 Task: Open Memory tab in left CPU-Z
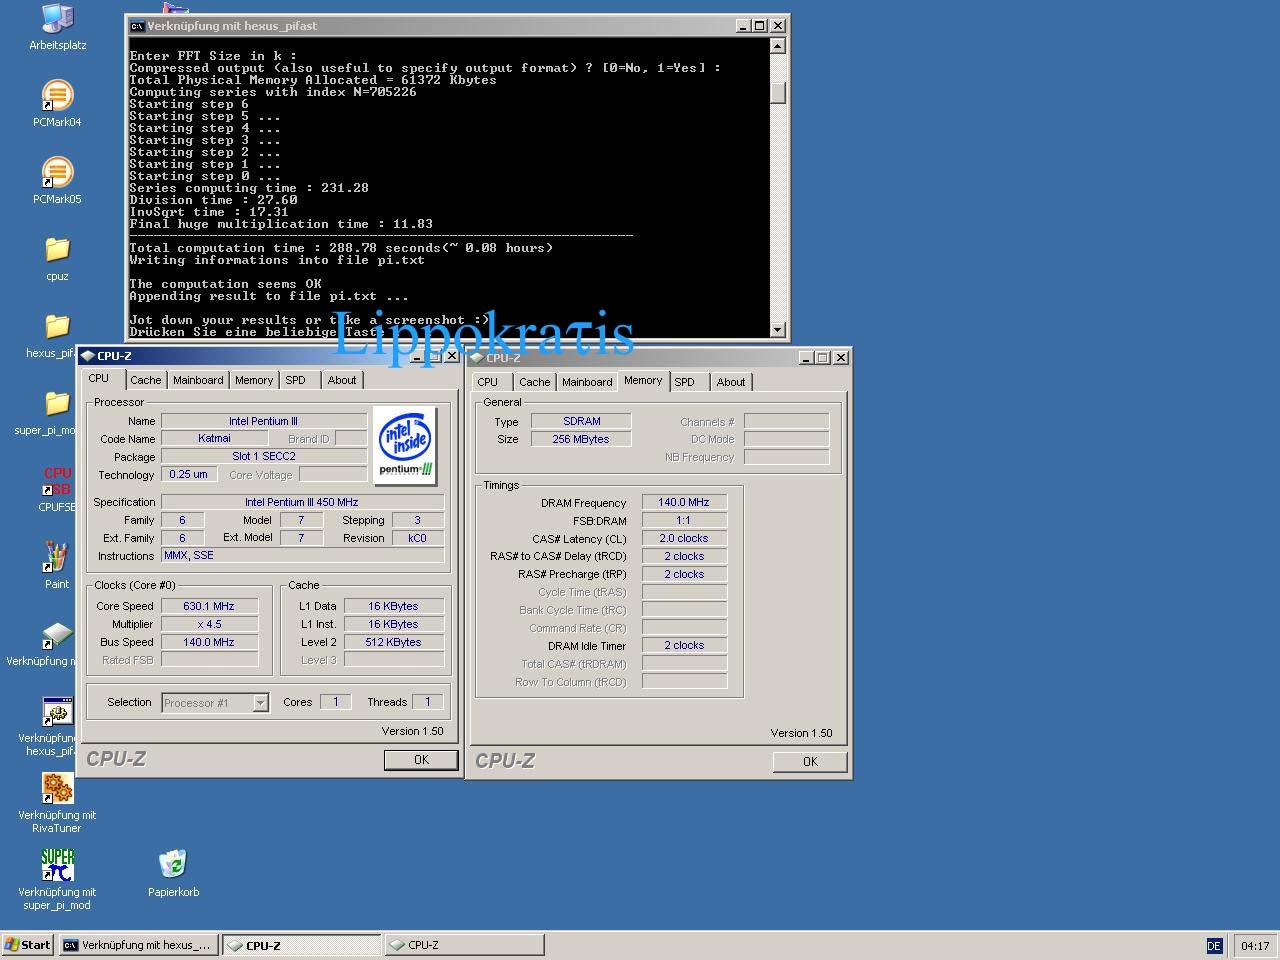pyautogui.click(x=254, y=380)
